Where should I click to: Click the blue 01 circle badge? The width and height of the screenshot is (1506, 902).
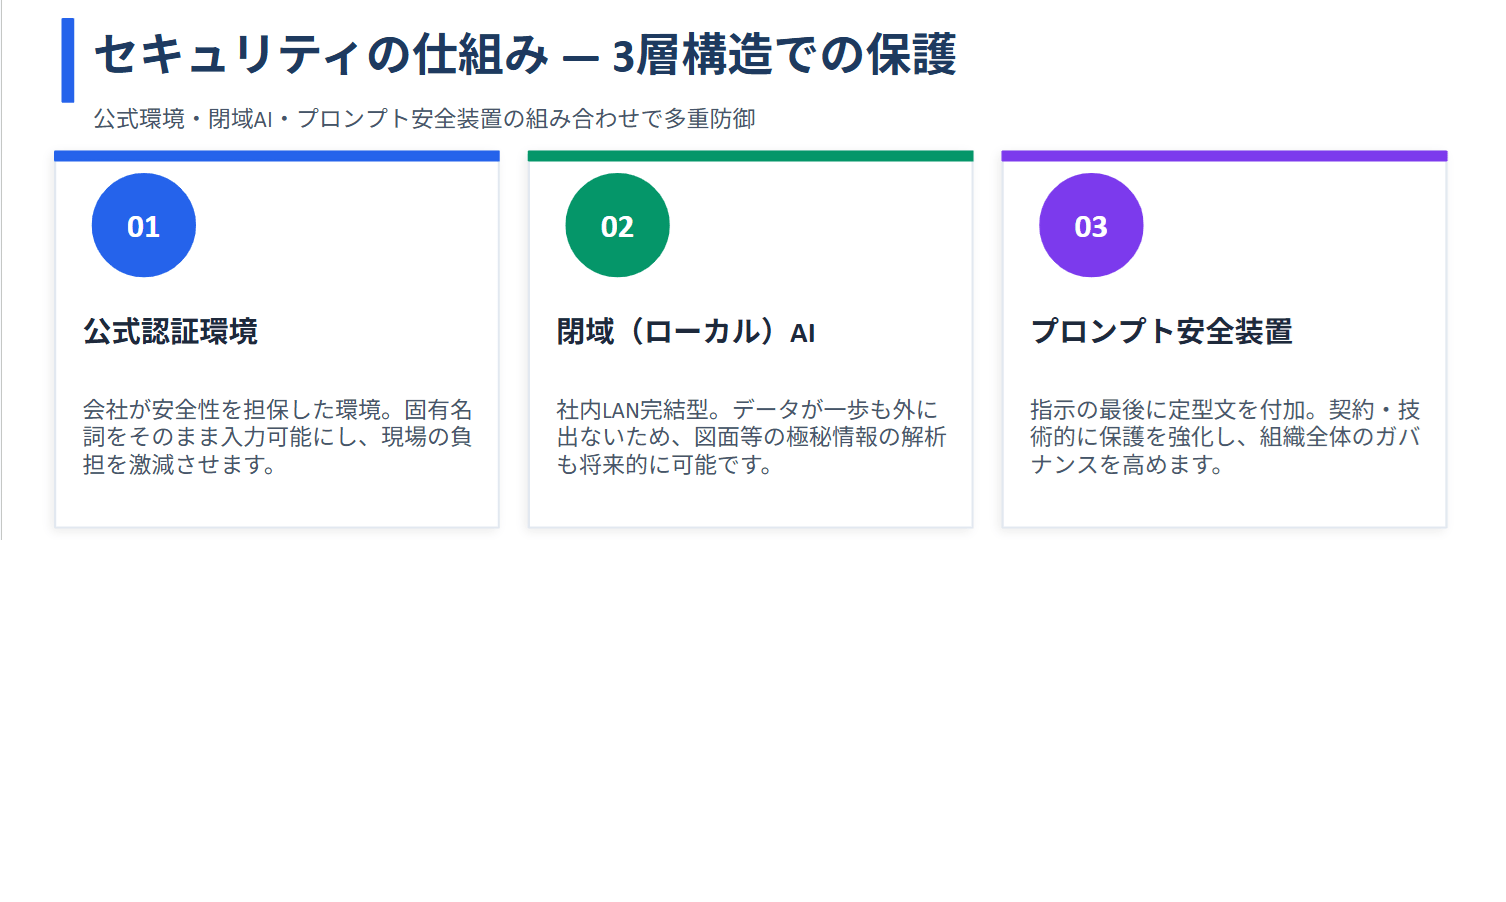[143, 226]
